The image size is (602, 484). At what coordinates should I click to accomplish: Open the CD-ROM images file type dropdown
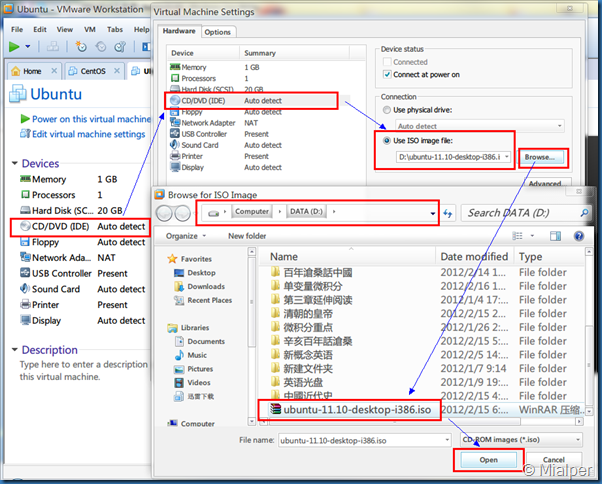pos(521,440)
